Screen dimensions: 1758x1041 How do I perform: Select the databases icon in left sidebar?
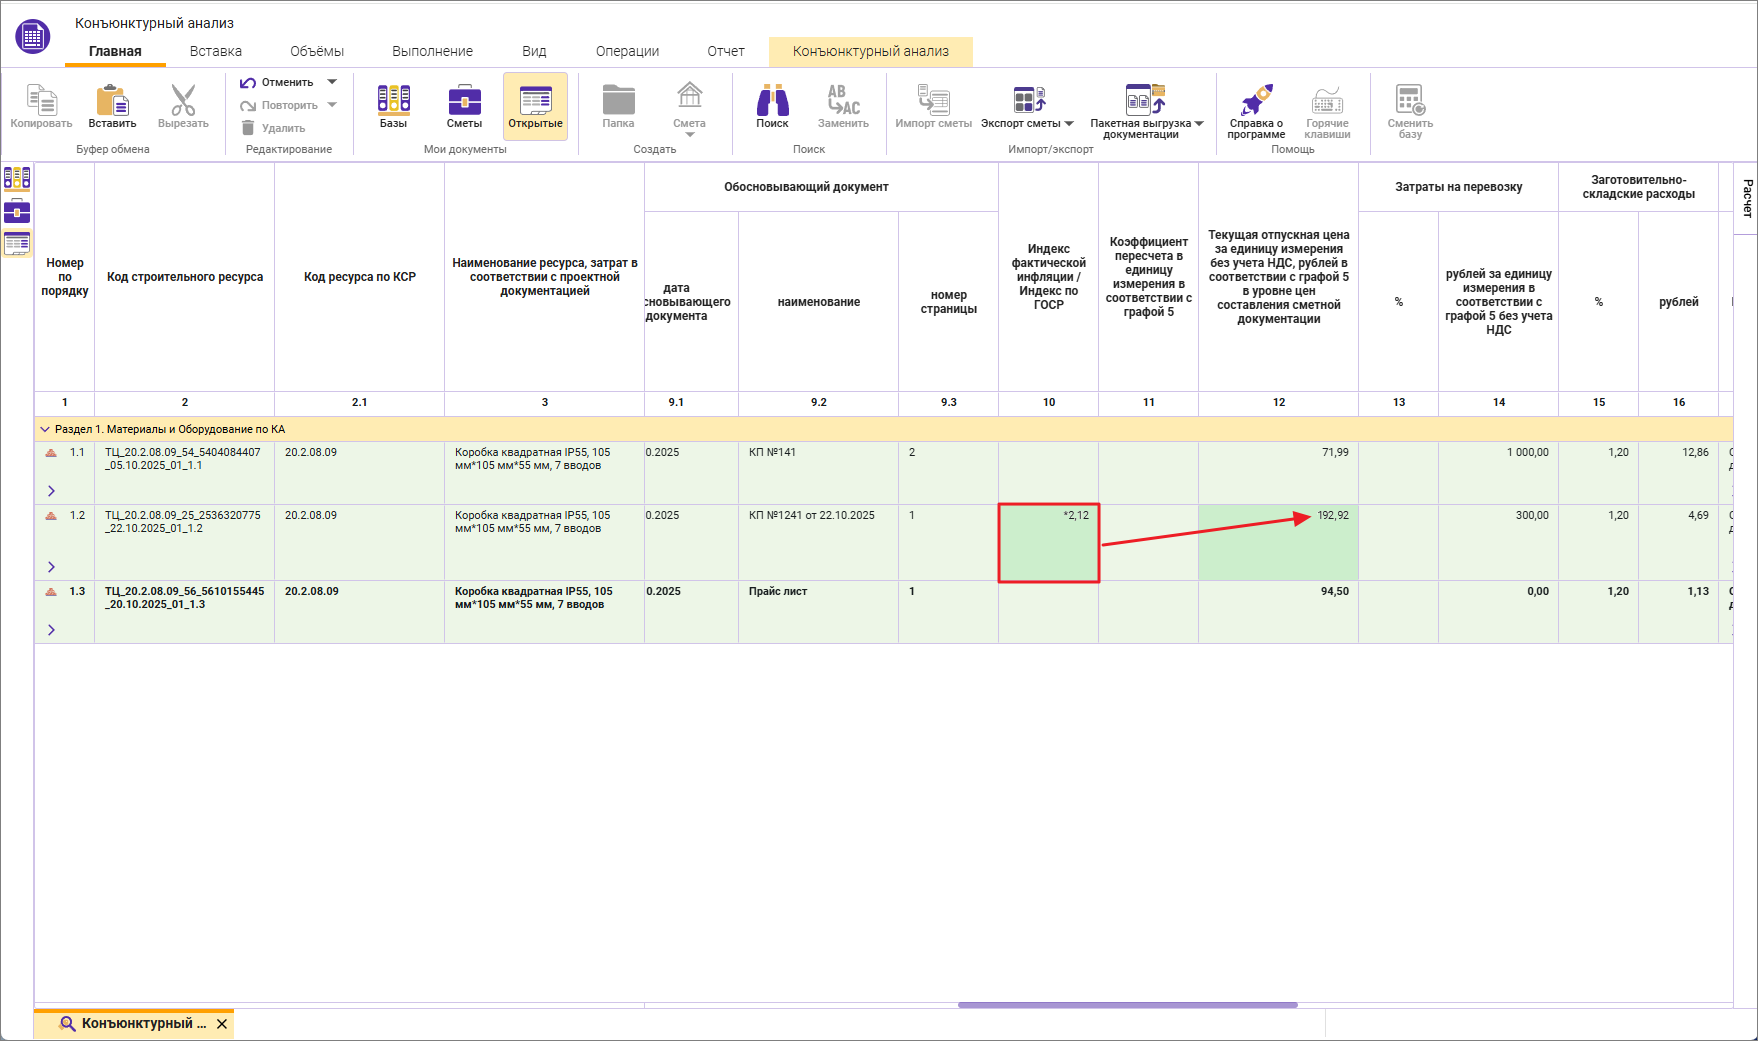17,179
